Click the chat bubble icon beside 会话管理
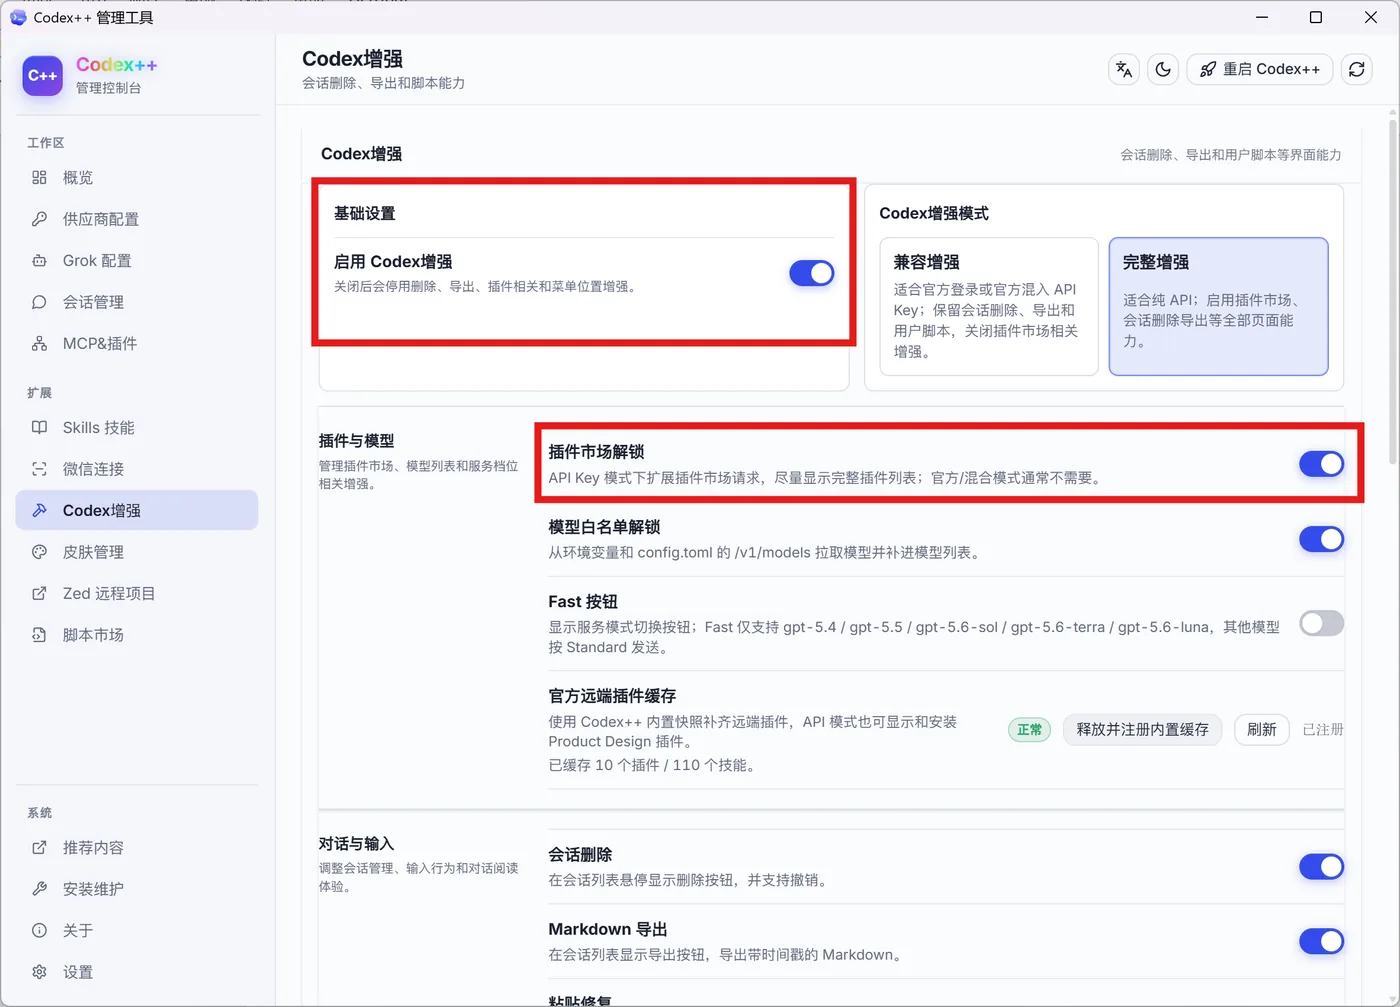This screenshot has width=1400, height=1007. pos(39,302)
